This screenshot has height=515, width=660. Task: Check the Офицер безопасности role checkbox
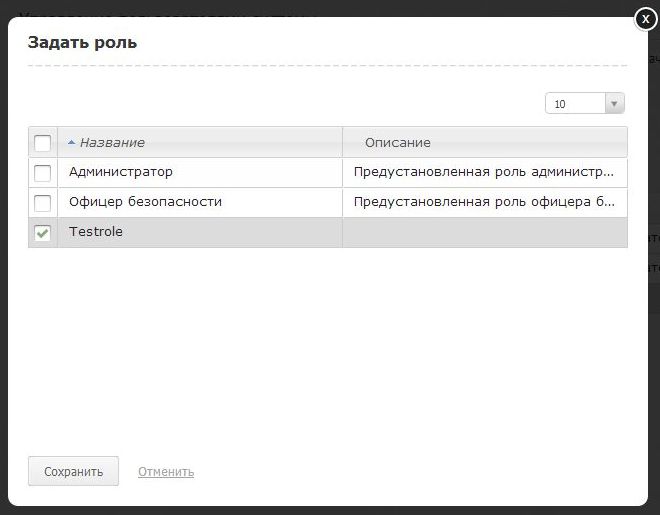pos(43,203)
